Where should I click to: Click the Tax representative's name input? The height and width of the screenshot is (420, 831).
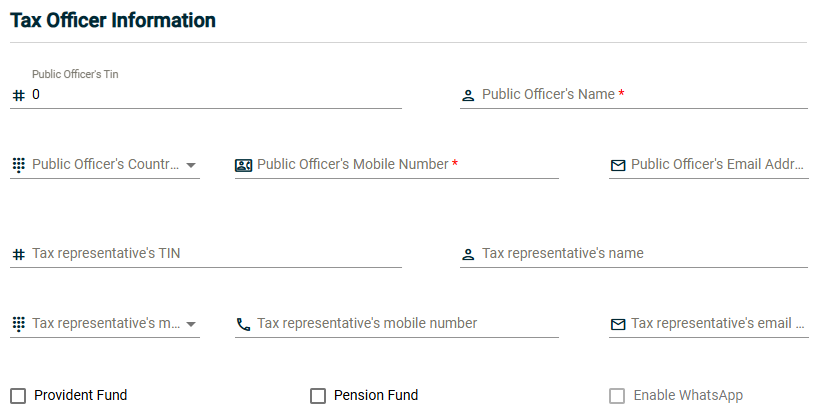pyautogui.click(x=640, y=254)
